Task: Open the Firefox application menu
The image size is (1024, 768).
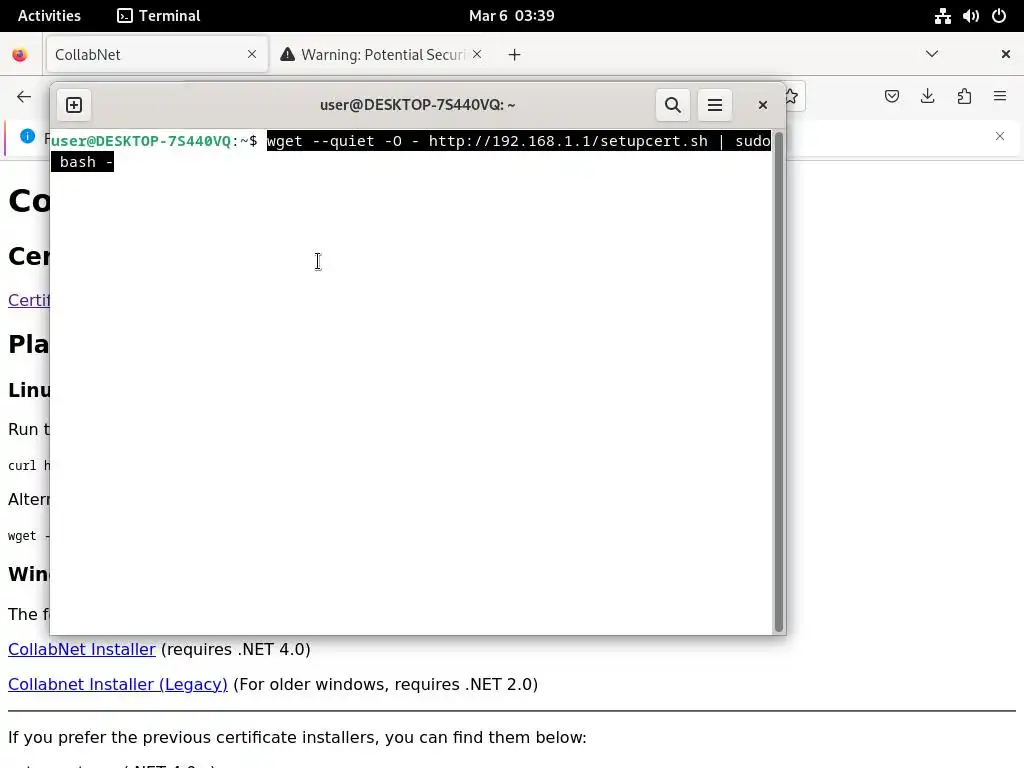Action: coord(1000,97)
